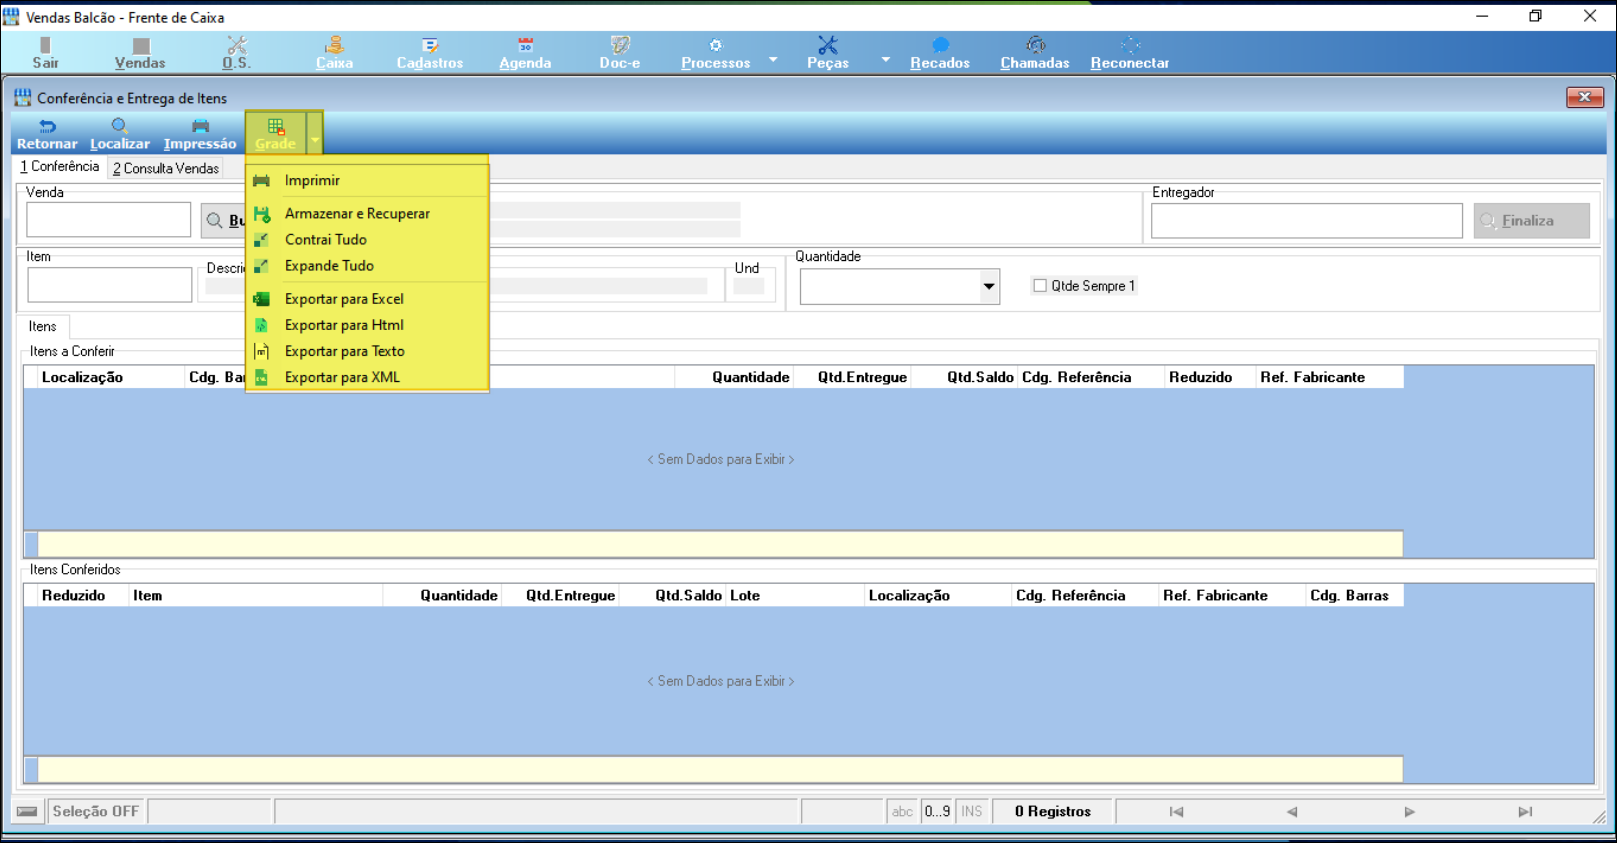Image resolution: width=1617 pixels, height=843 pixels.
Task: Open the Agenda calendar icon
Action: 525,45
